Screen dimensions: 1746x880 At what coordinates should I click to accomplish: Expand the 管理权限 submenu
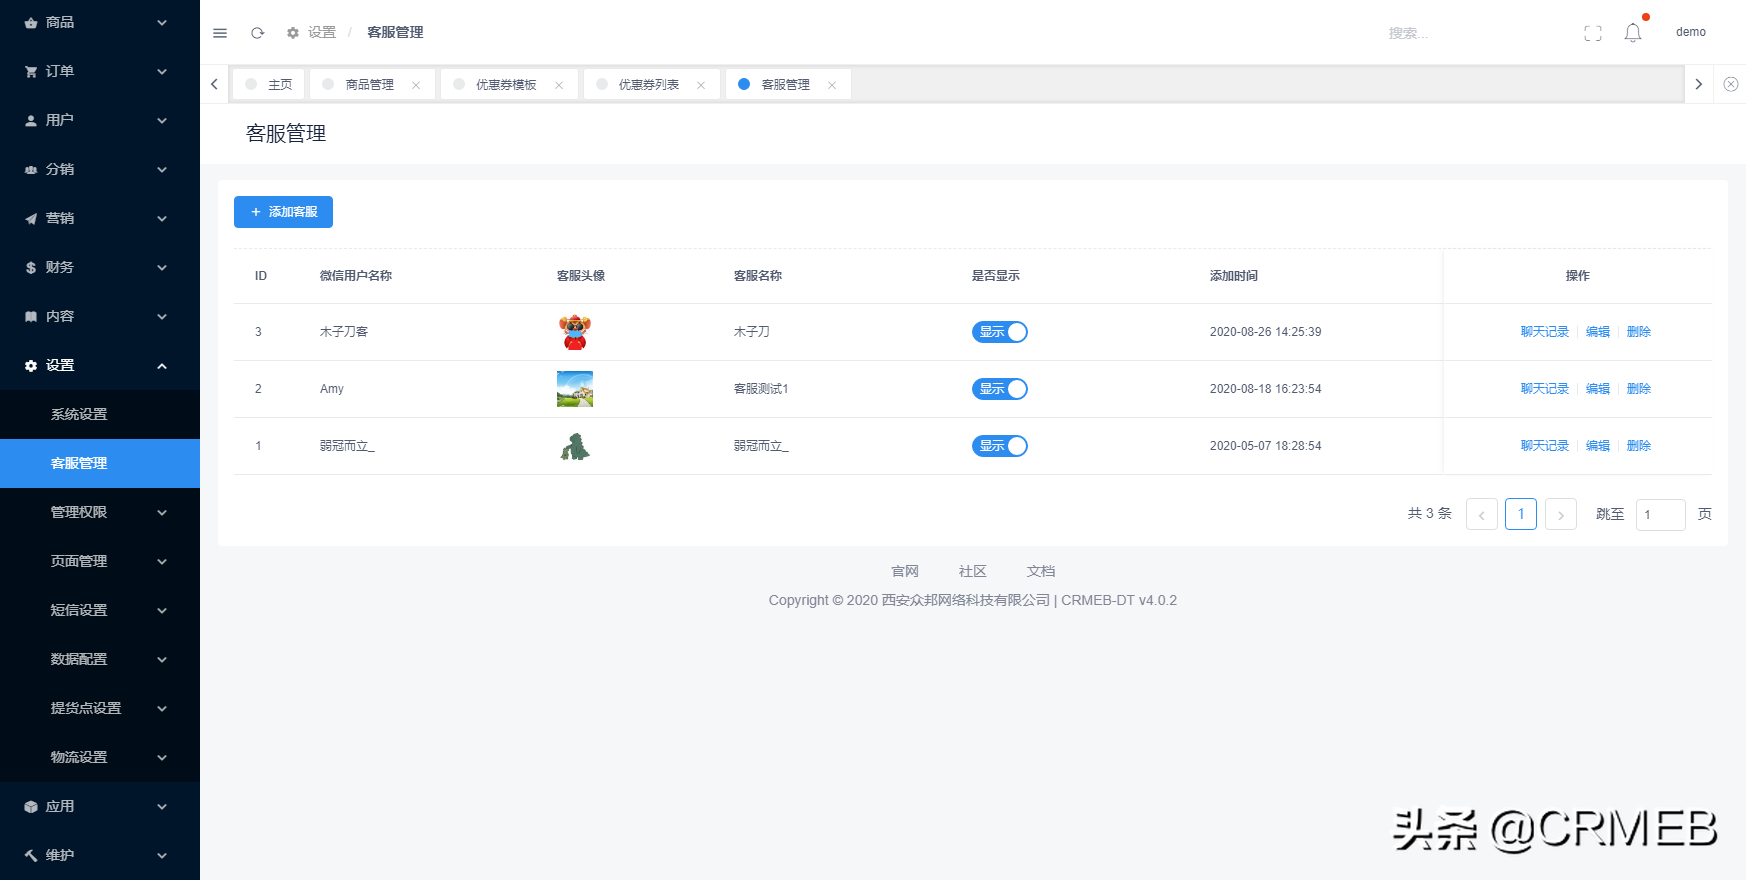point(100,512)
